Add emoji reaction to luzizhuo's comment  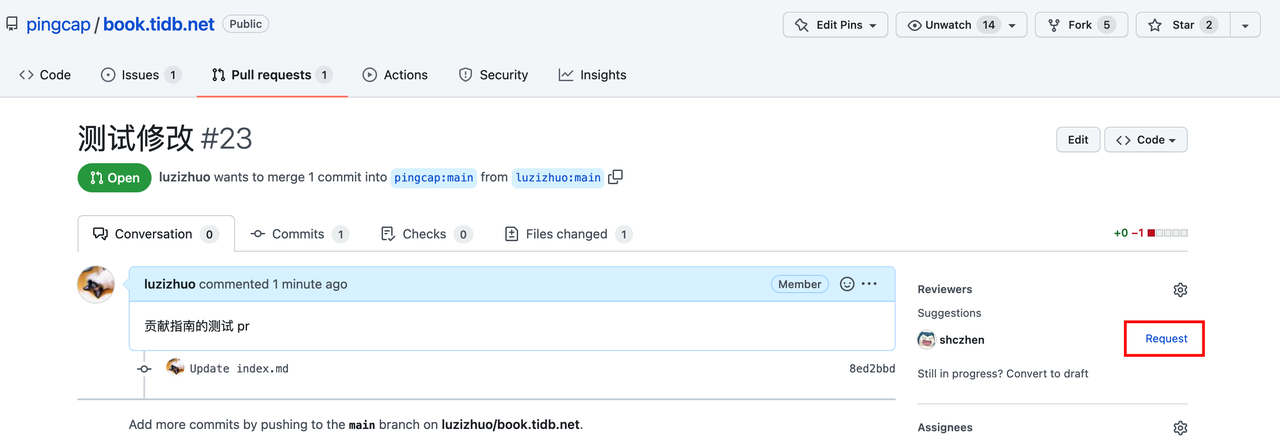coord(847,284)
